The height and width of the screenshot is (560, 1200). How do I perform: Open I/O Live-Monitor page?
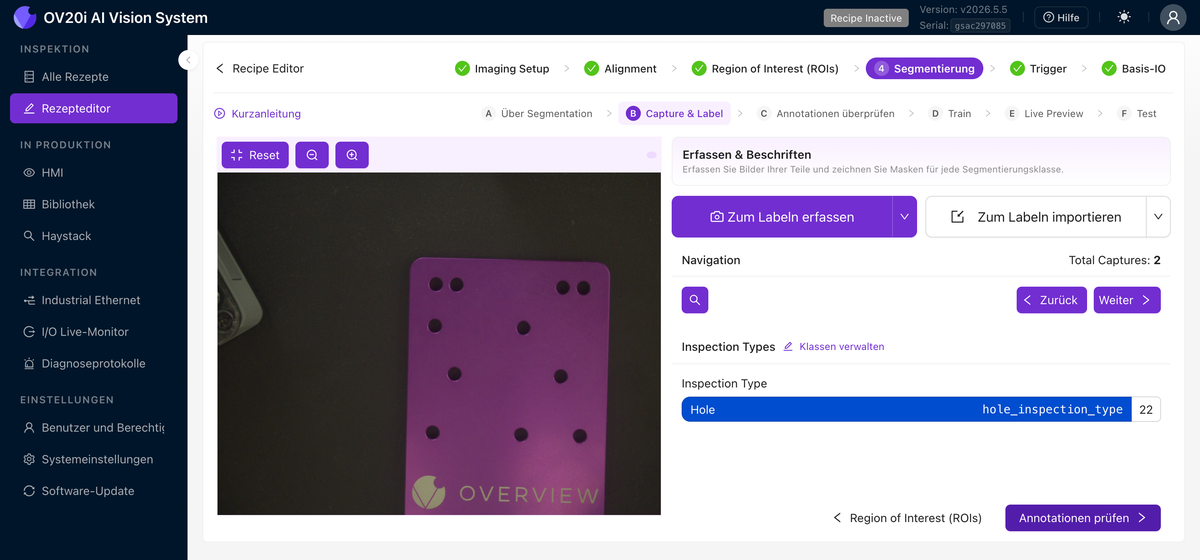[x=85, y=332]
